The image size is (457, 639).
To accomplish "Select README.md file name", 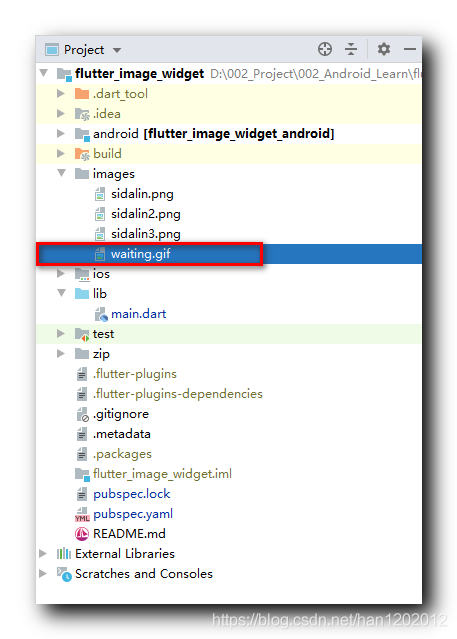I will 129,534.
